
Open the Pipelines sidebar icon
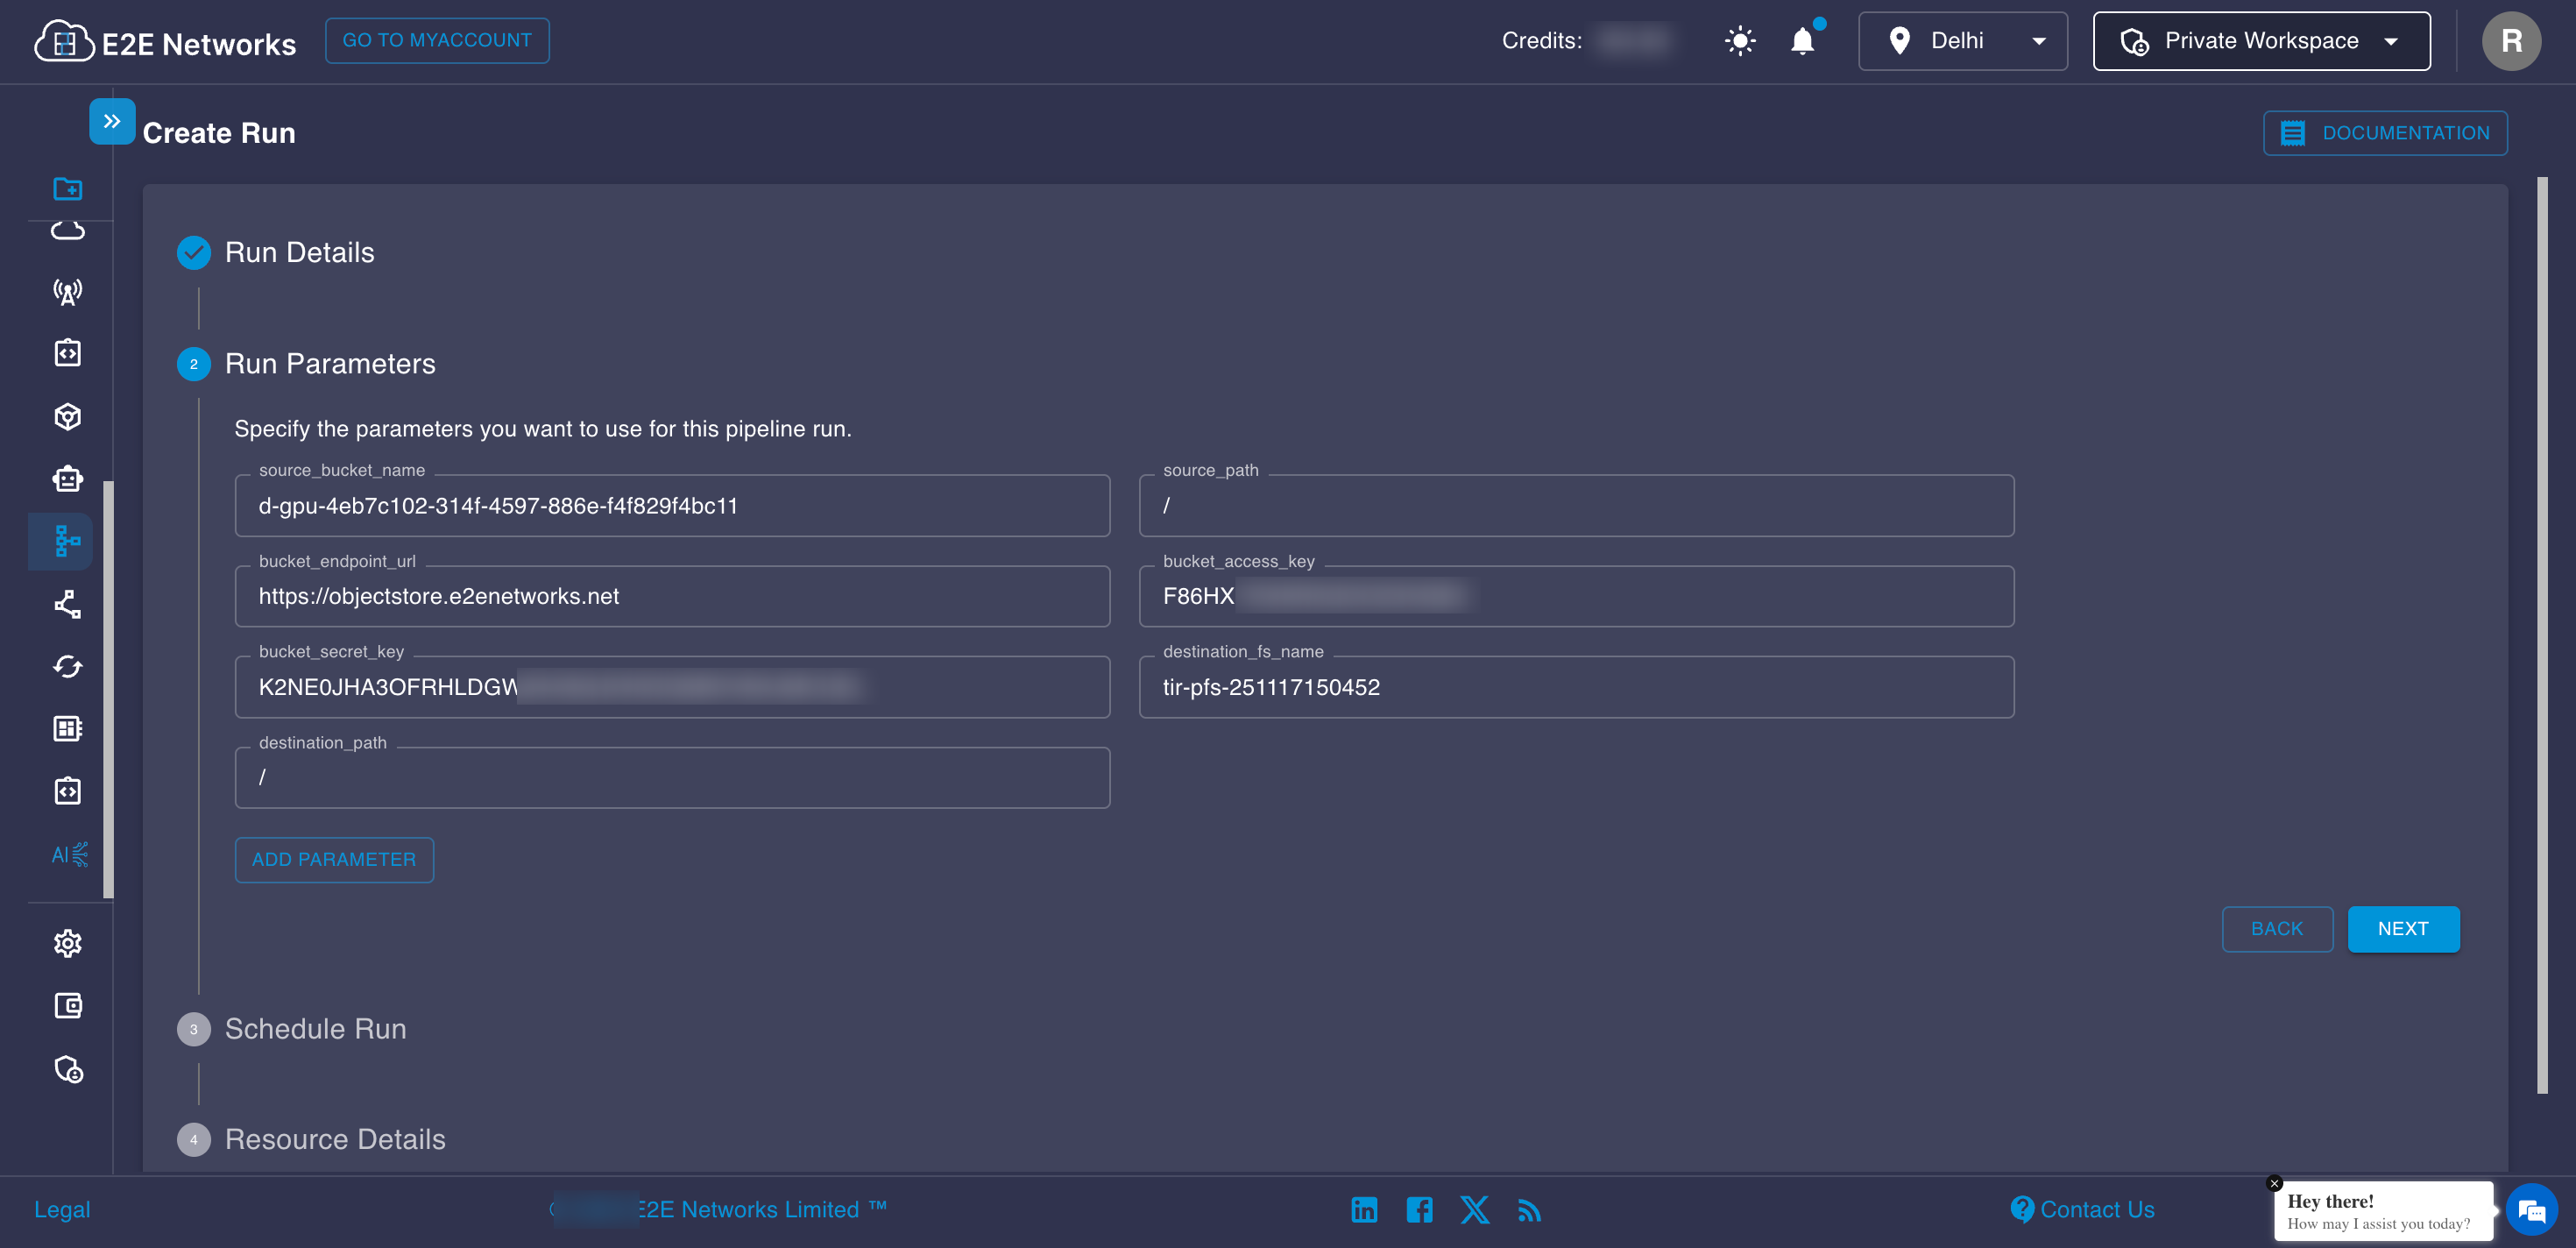tap(66, 541)
